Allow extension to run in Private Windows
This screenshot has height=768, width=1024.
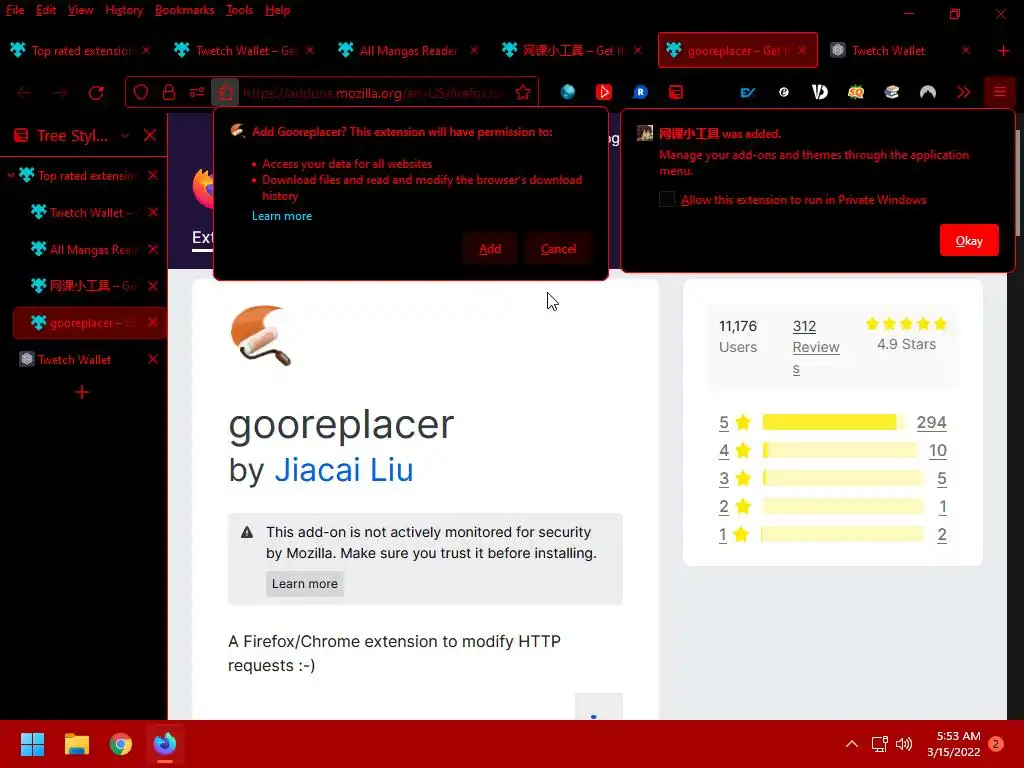[x=667, y=199]
